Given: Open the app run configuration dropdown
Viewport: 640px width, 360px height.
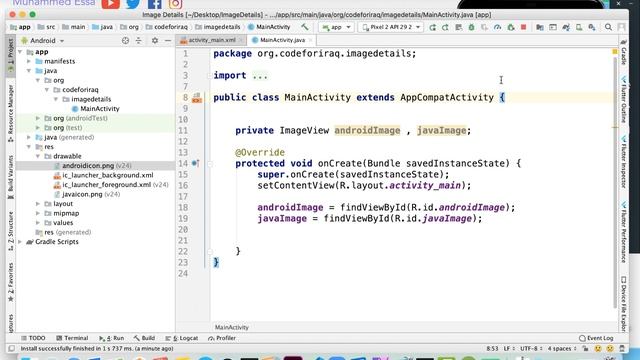Looking at the screenshot, I should click(336, 27).
